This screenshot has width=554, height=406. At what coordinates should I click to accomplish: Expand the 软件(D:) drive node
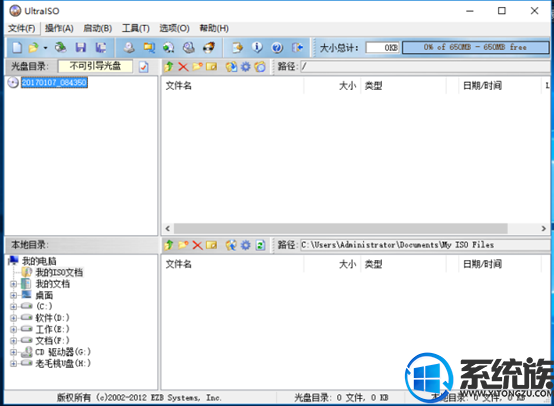pos(13,318)
